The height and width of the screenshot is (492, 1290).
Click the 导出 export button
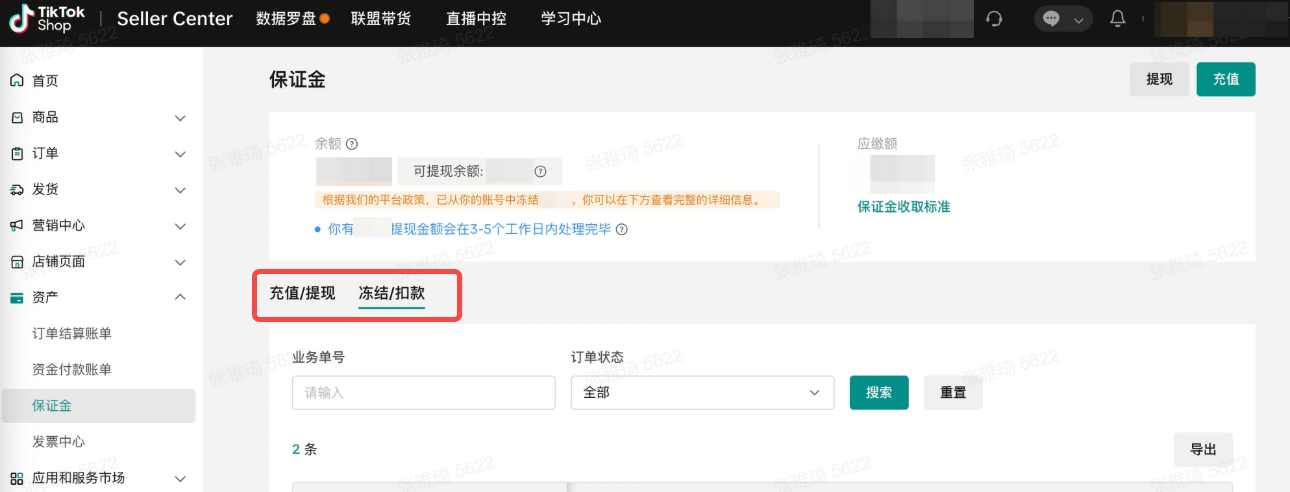pos(1203,450)
